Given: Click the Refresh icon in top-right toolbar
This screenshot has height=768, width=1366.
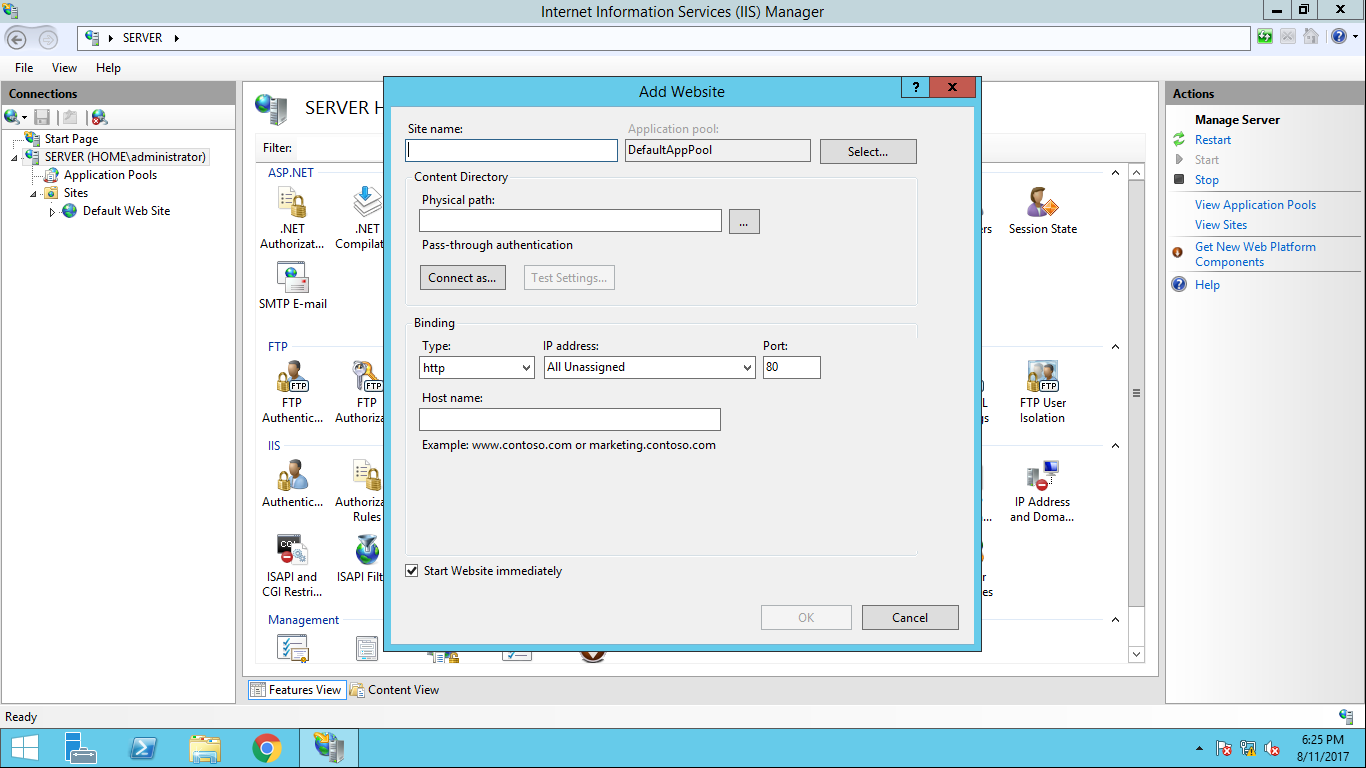Looking at the screenshot, I should tap(1265, 37).
